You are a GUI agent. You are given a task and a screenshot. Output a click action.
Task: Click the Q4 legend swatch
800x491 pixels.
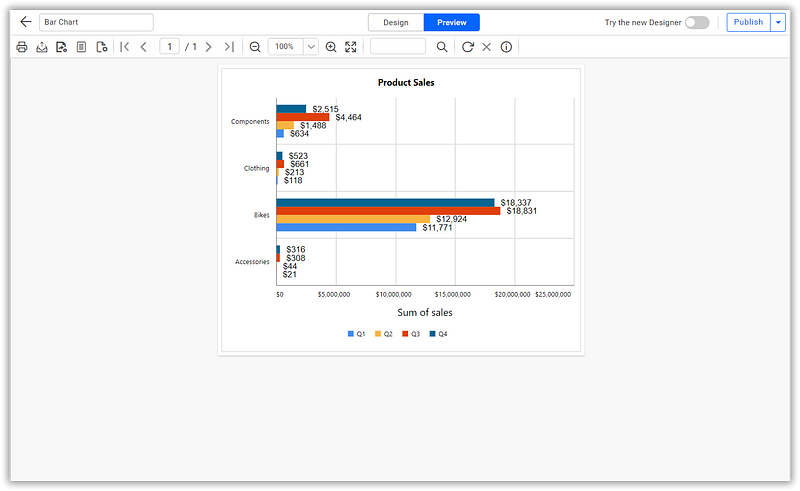point(433,334)
